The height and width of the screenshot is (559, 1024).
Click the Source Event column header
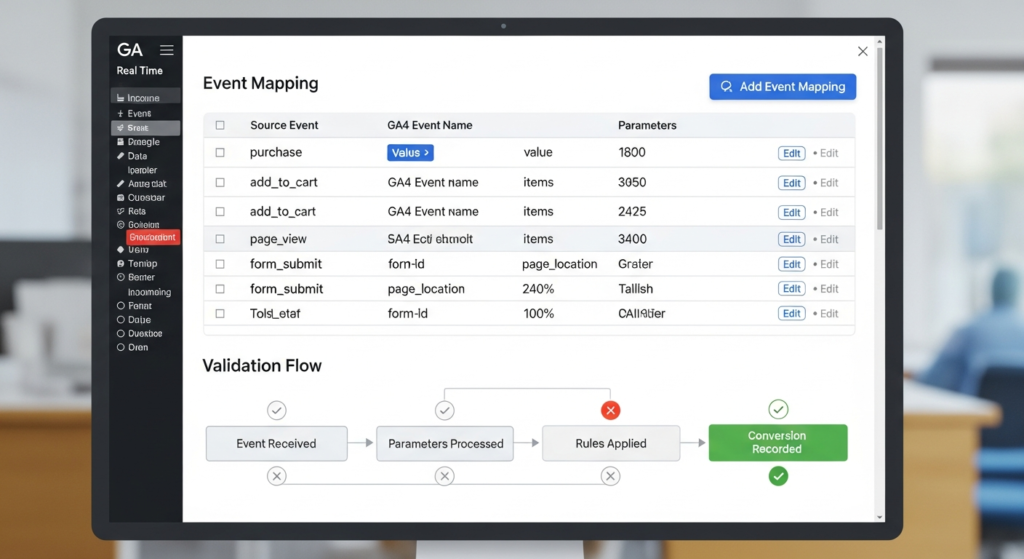point(284,125)
